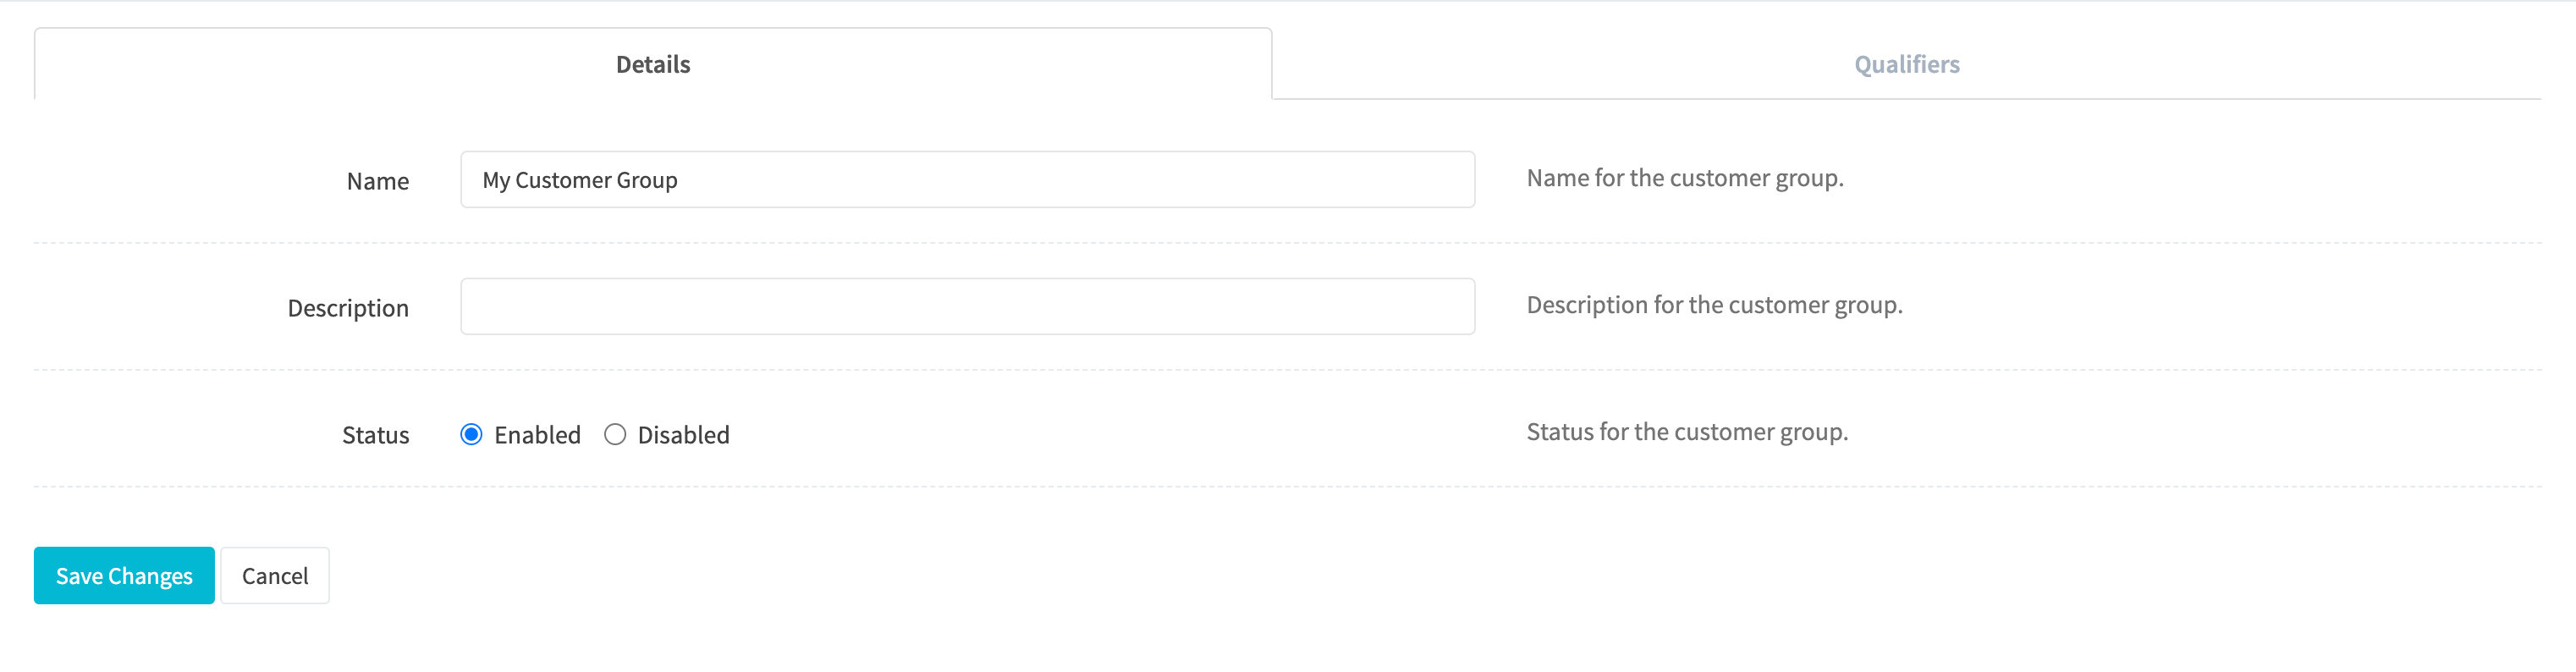Cancel editing the customer group
The image size is (2576, 672).
pyautogui.click(x=275, y=576)
